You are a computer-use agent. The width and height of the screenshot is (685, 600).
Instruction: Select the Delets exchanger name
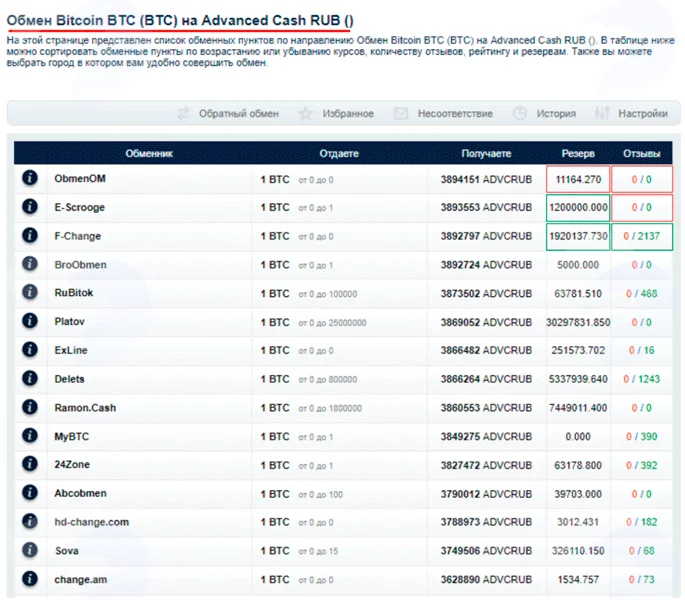pos(69,379)
